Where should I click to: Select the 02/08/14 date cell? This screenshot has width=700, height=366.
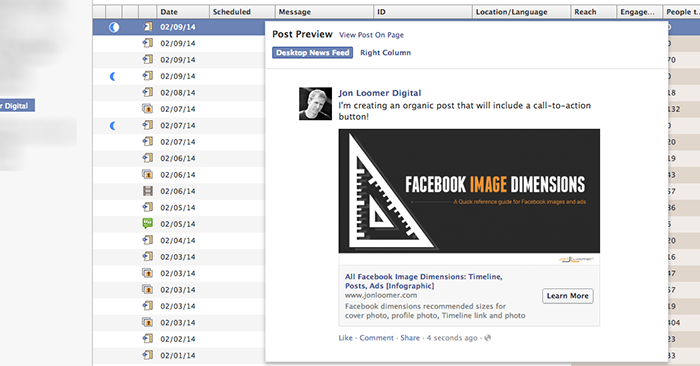point(178,93)
